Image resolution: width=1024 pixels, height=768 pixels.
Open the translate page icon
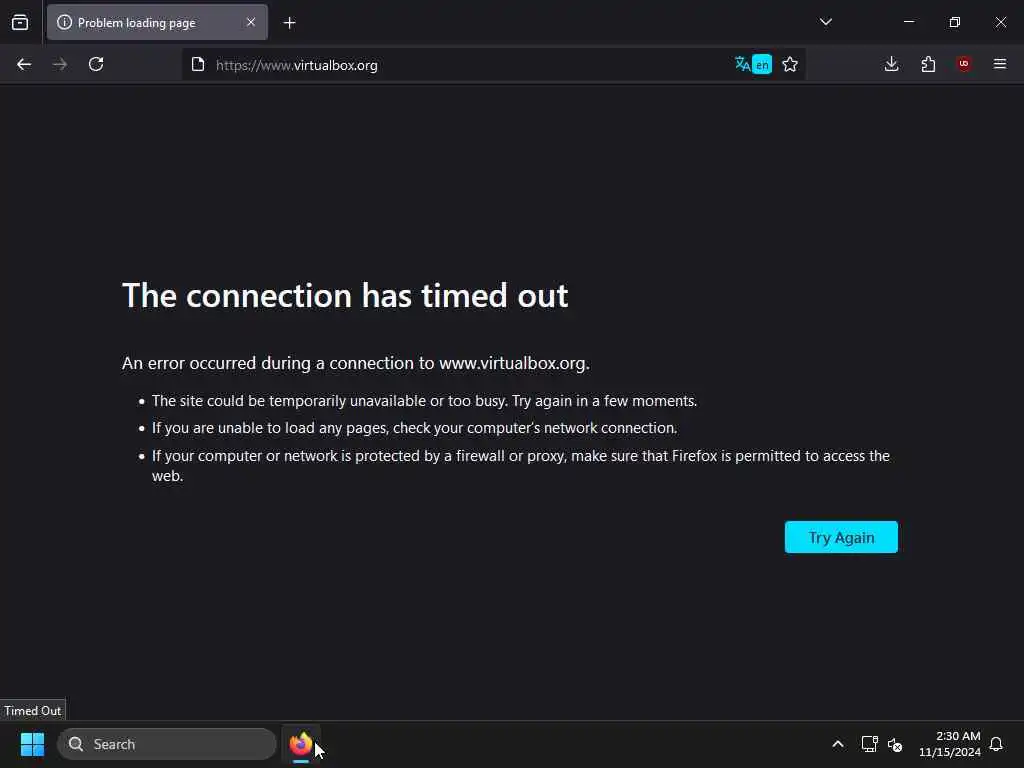(742, 64)
